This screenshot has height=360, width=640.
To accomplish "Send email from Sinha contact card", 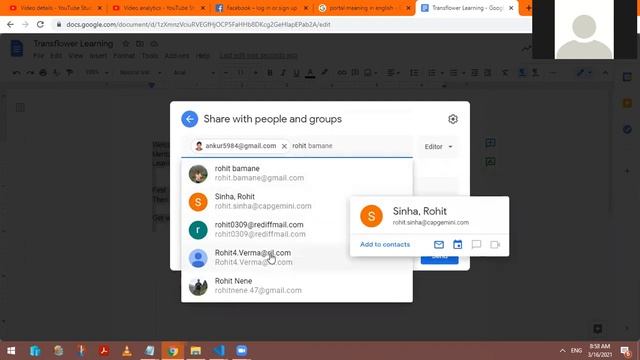I will 439,244.
